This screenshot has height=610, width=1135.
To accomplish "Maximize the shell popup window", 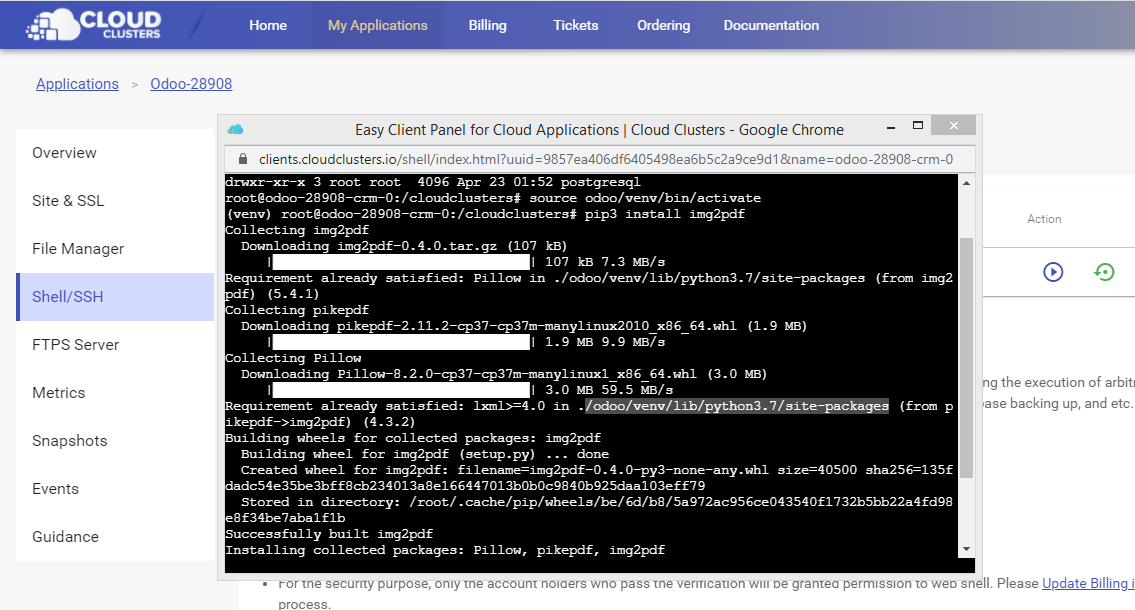I will coord(917,126).
